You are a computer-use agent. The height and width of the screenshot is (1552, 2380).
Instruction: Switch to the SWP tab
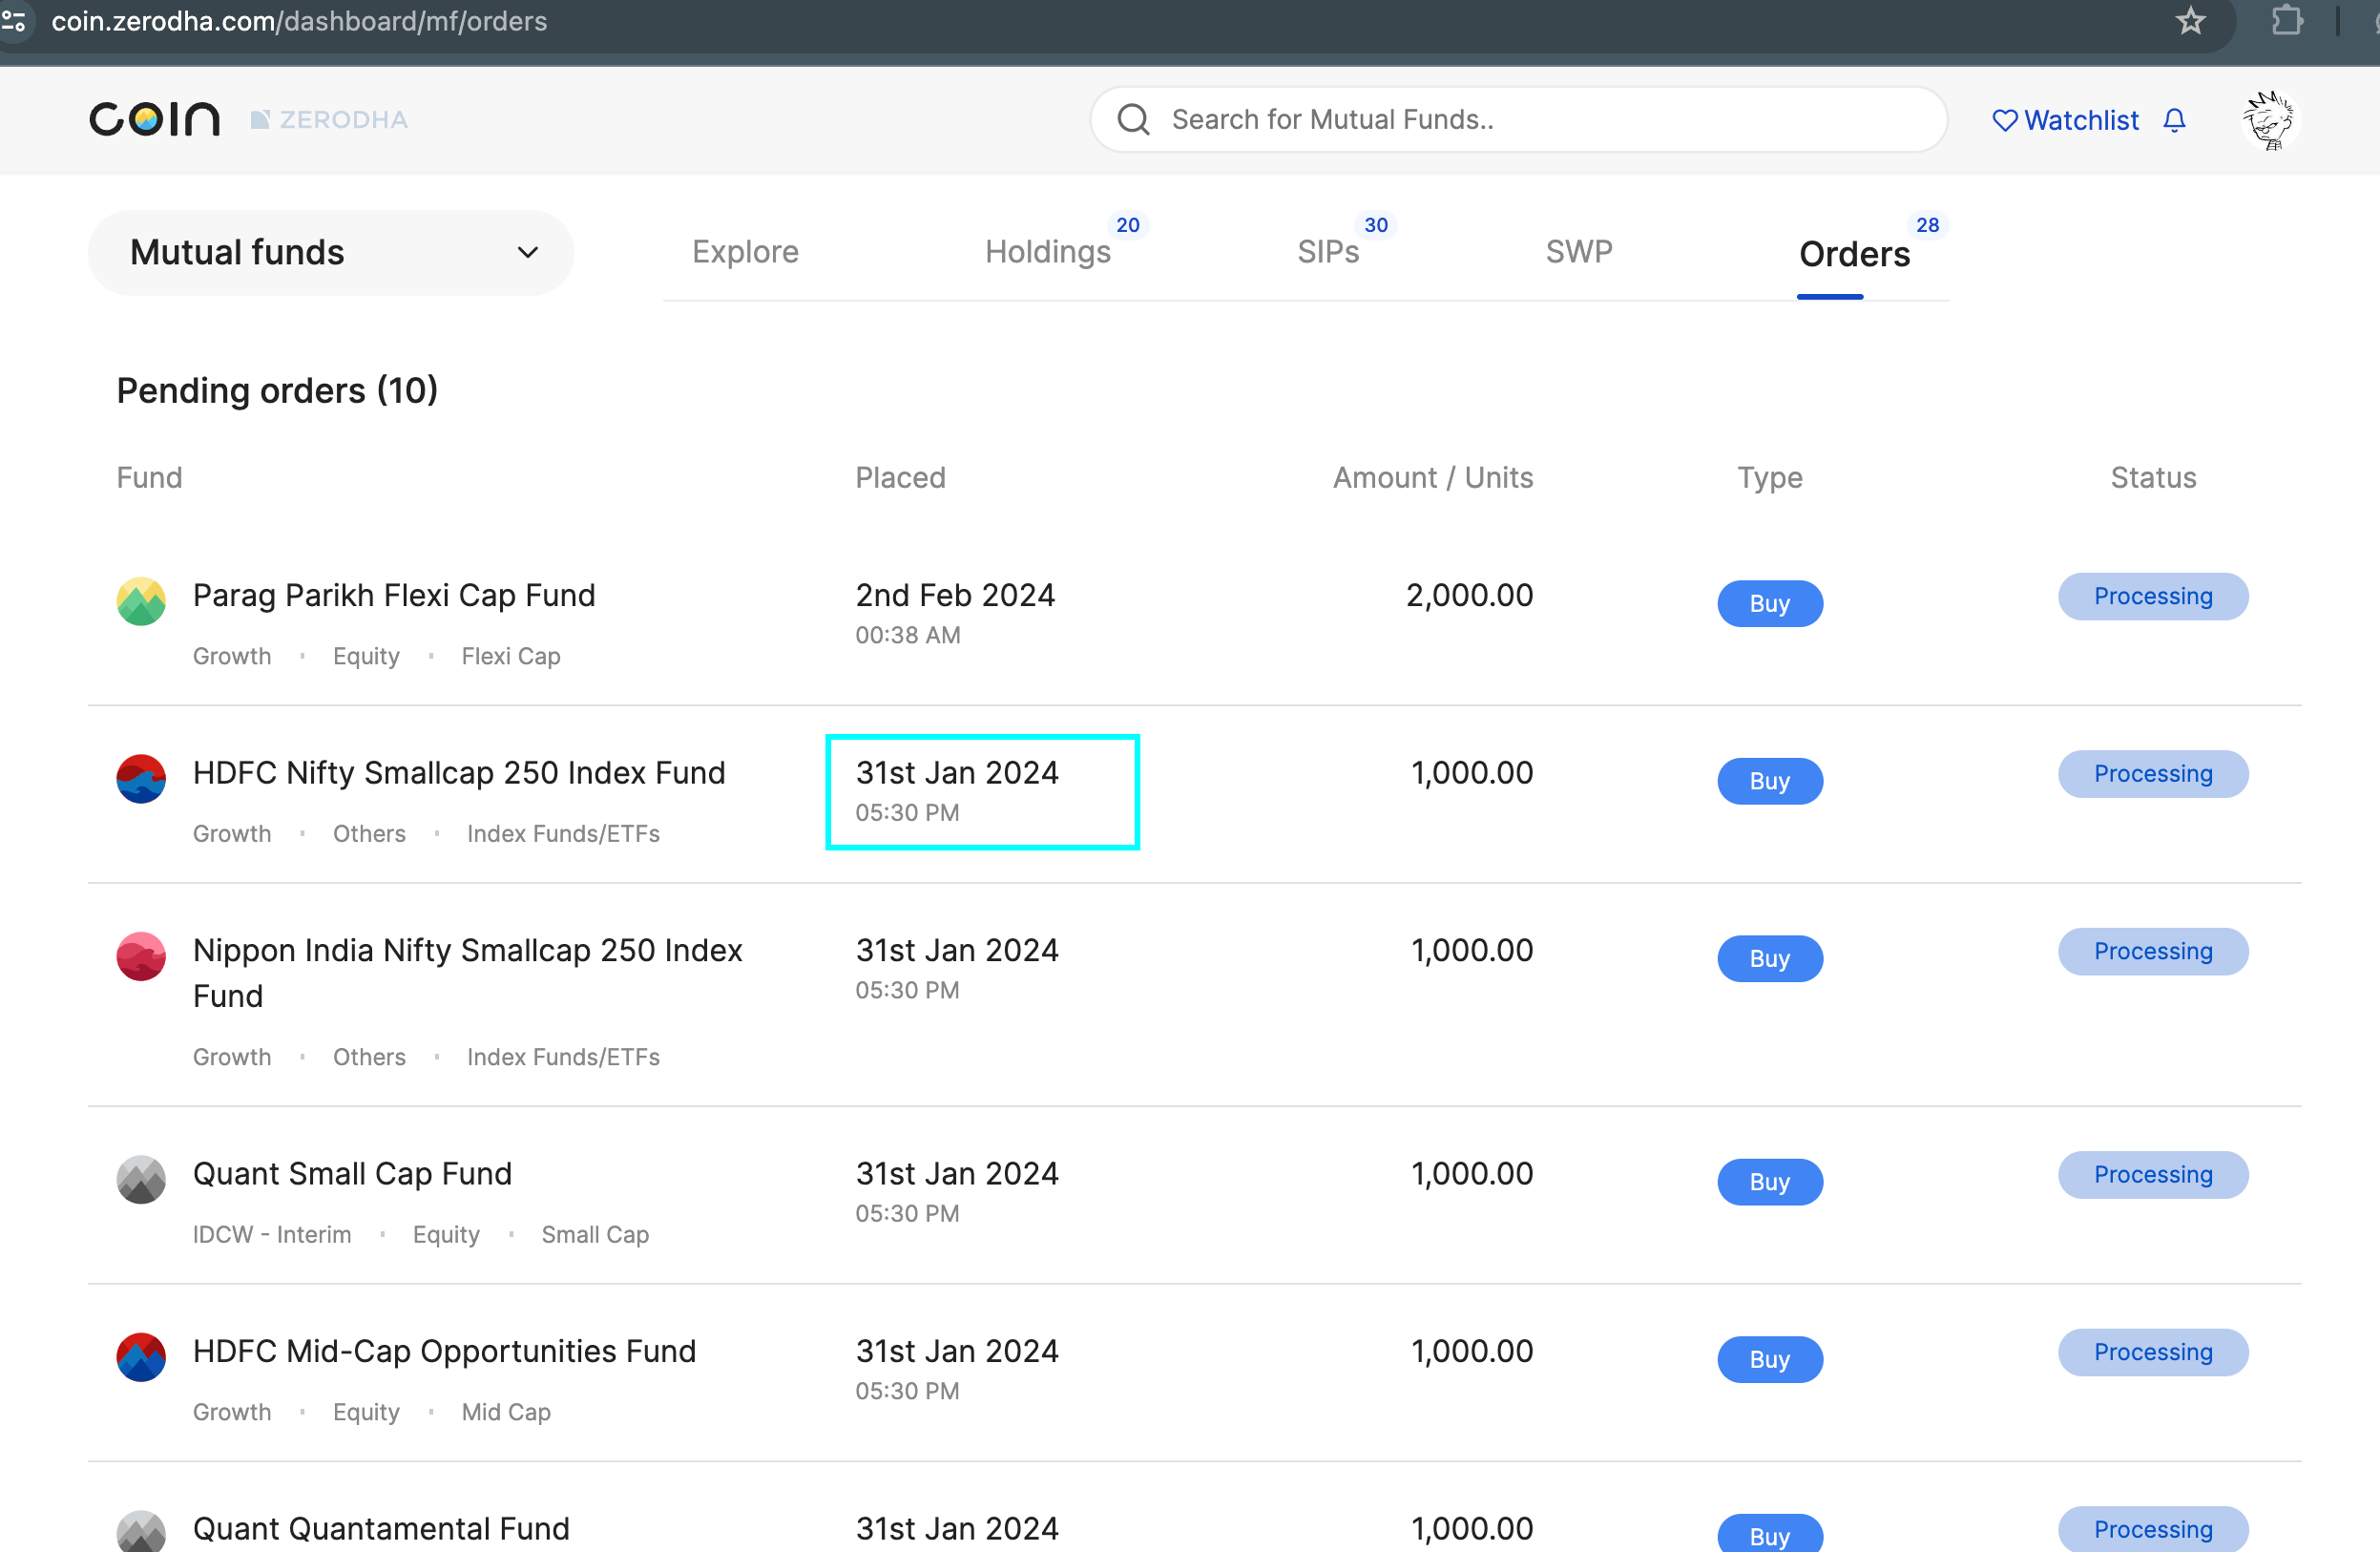(1579, 252)
